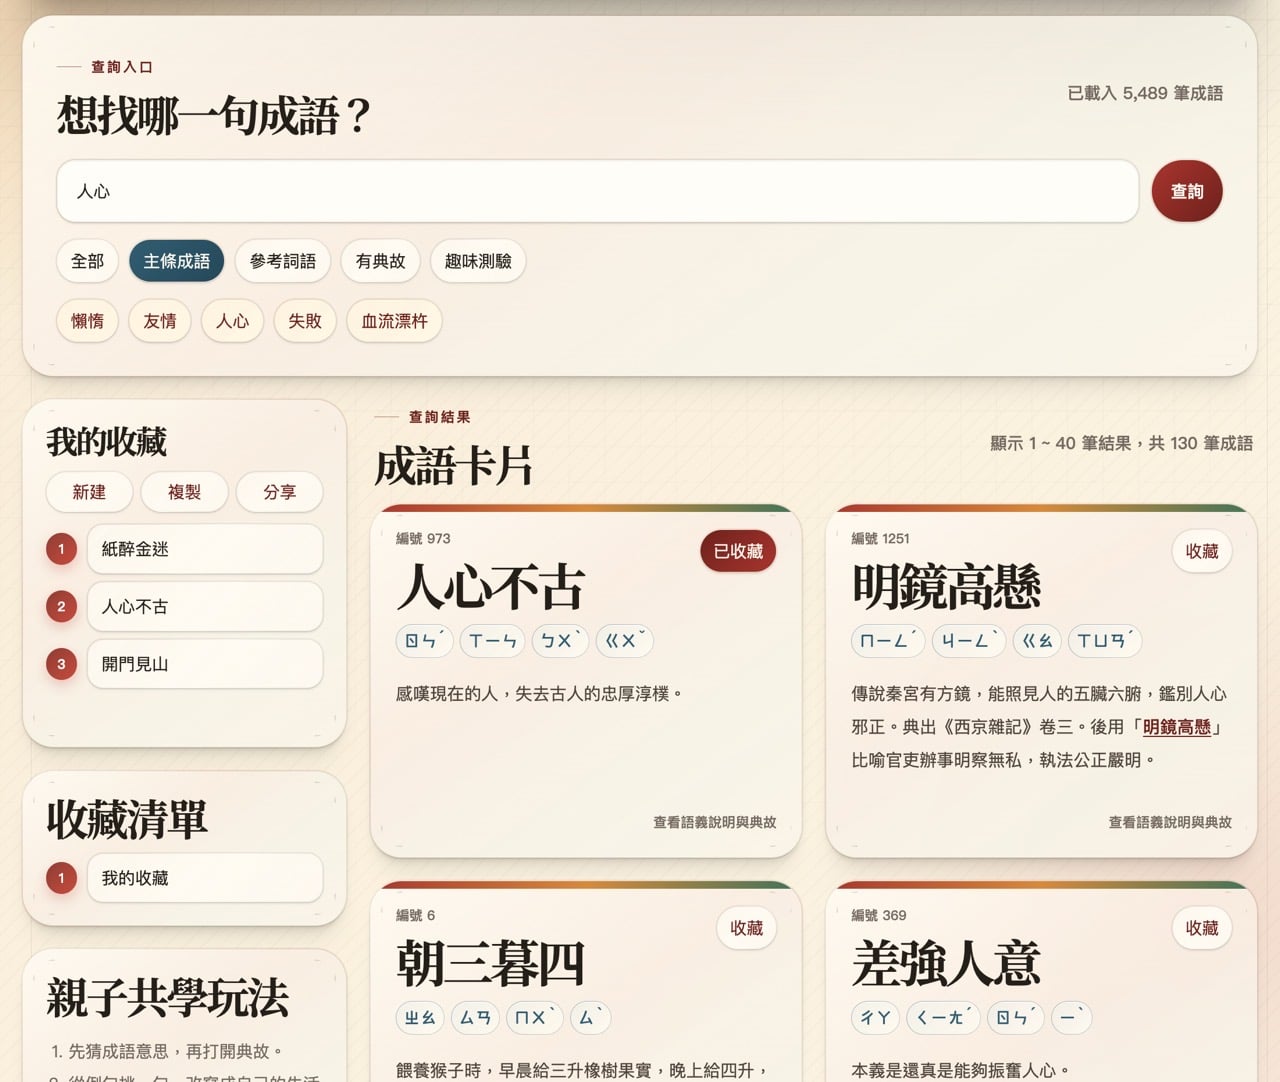The width and height of the screenshot is (1280, 1082).
Task: Click the ㄇㄧㄥˊ zhuyin chip on 明鏡高懸
Action: pos(889,641)
